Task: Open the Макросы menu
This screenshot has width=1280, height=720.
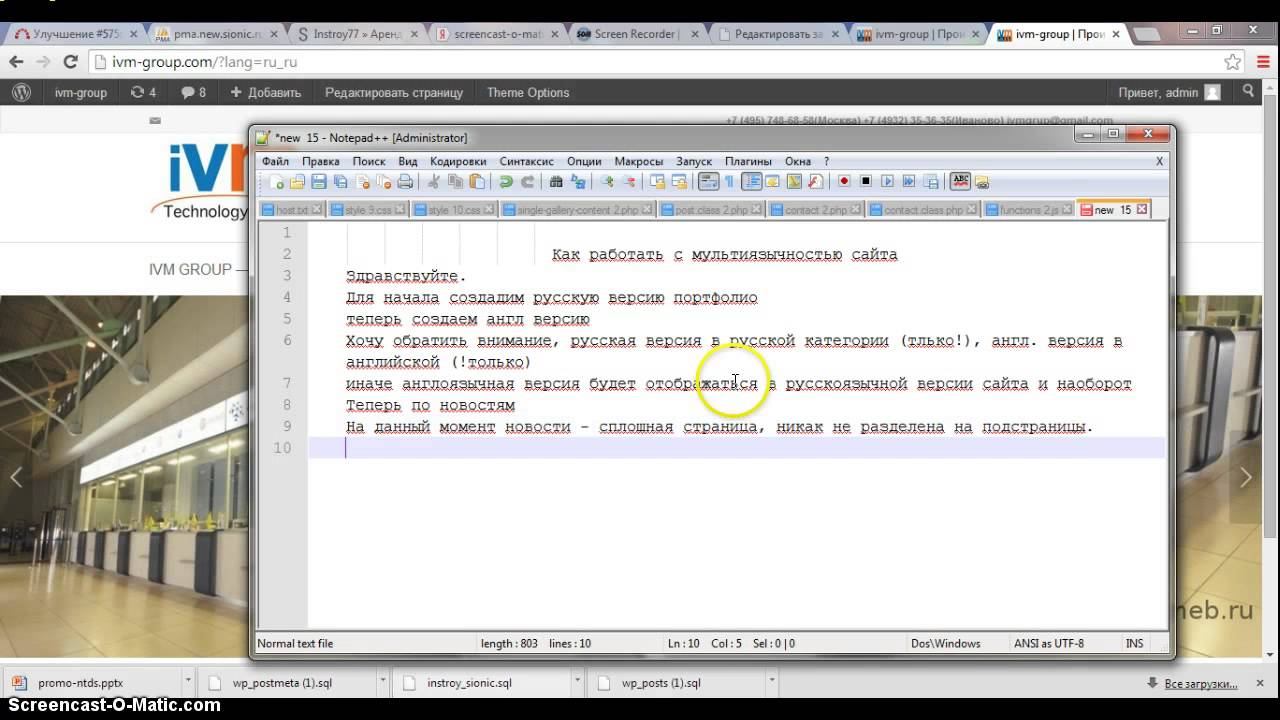Action: pyautogui.click(x=639, y=161)
